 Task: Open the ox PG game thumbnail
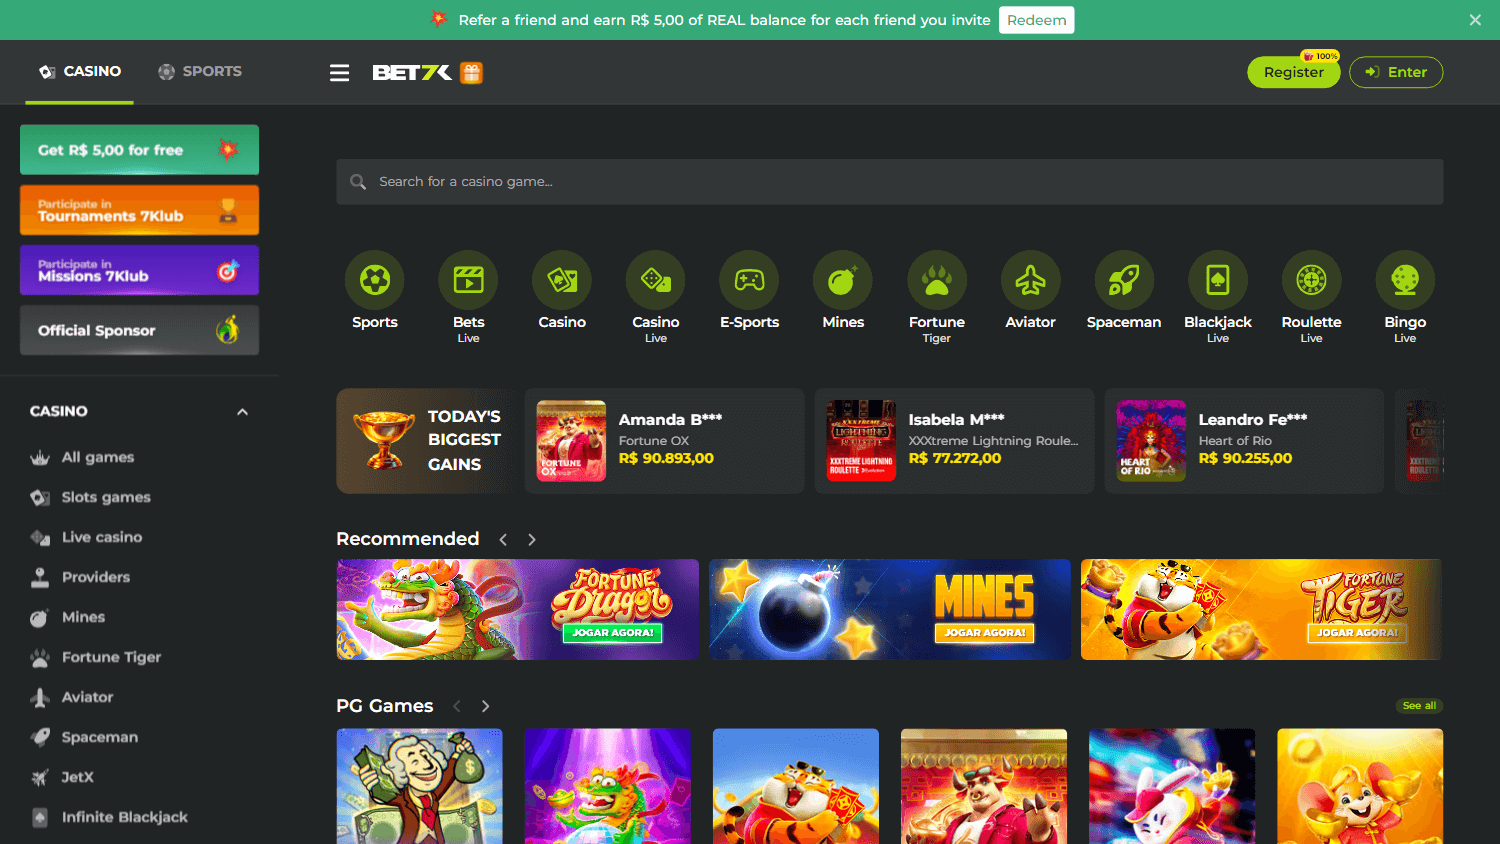click(x=984, y=786)
